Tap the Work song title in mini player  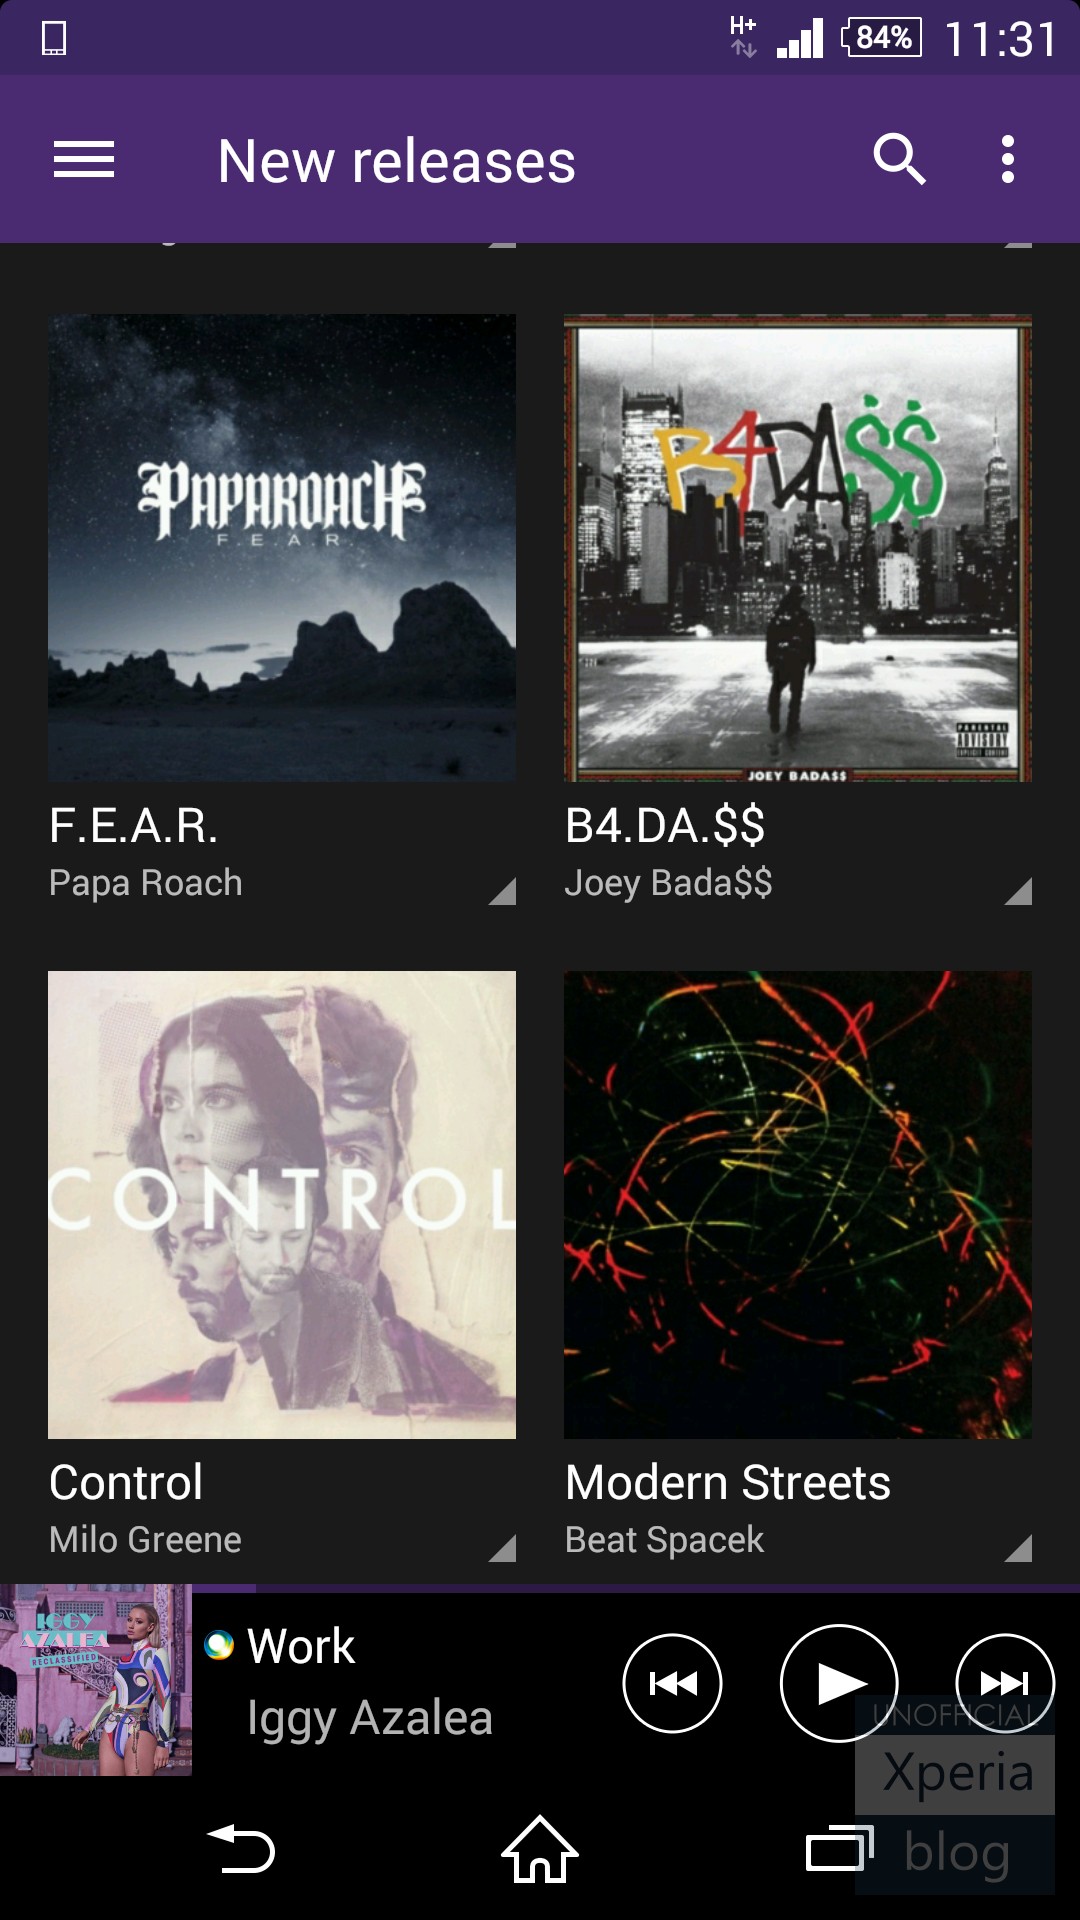coord(301,1646)
